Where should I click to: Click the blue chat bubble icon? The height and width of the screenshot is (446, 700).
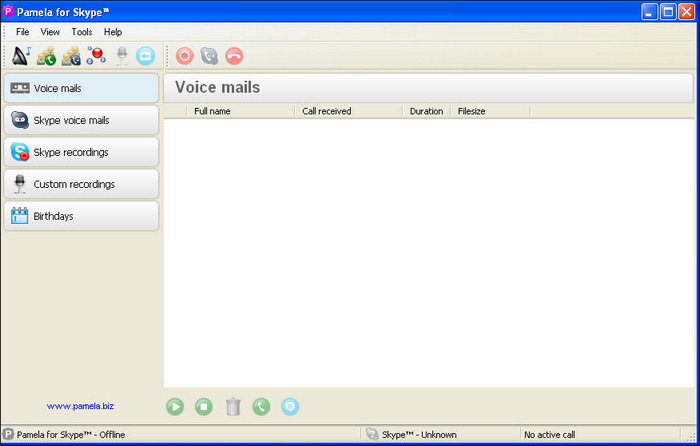tap(290, 407)
